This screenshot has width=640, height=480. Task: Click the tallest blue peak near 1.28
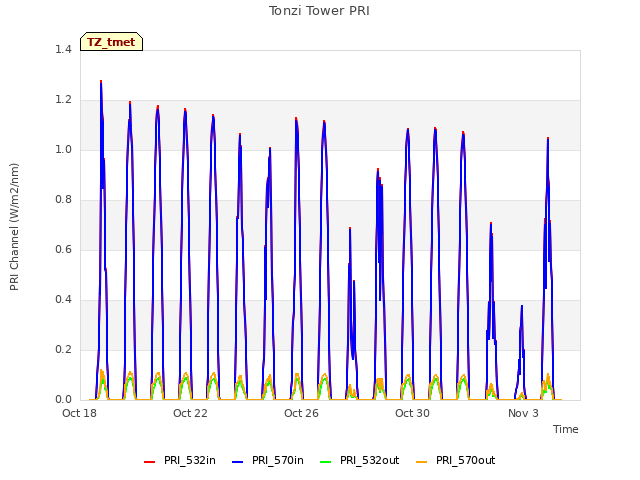101,82
